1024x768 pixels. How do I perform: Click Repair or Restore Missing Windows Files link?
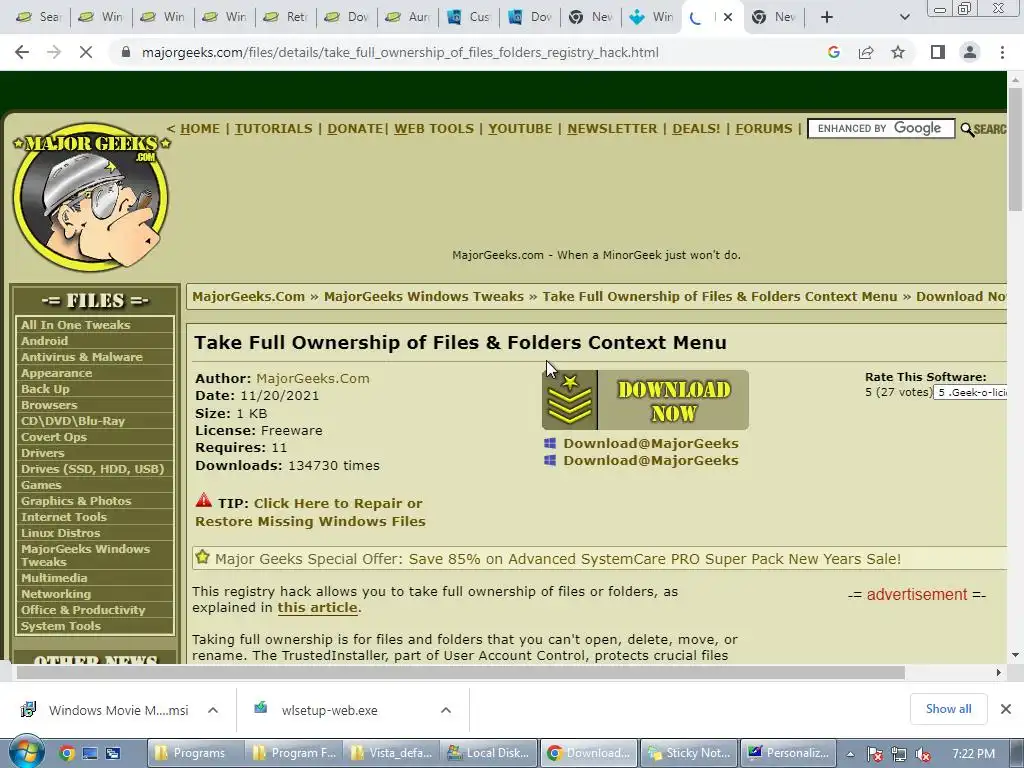[310, 513]
